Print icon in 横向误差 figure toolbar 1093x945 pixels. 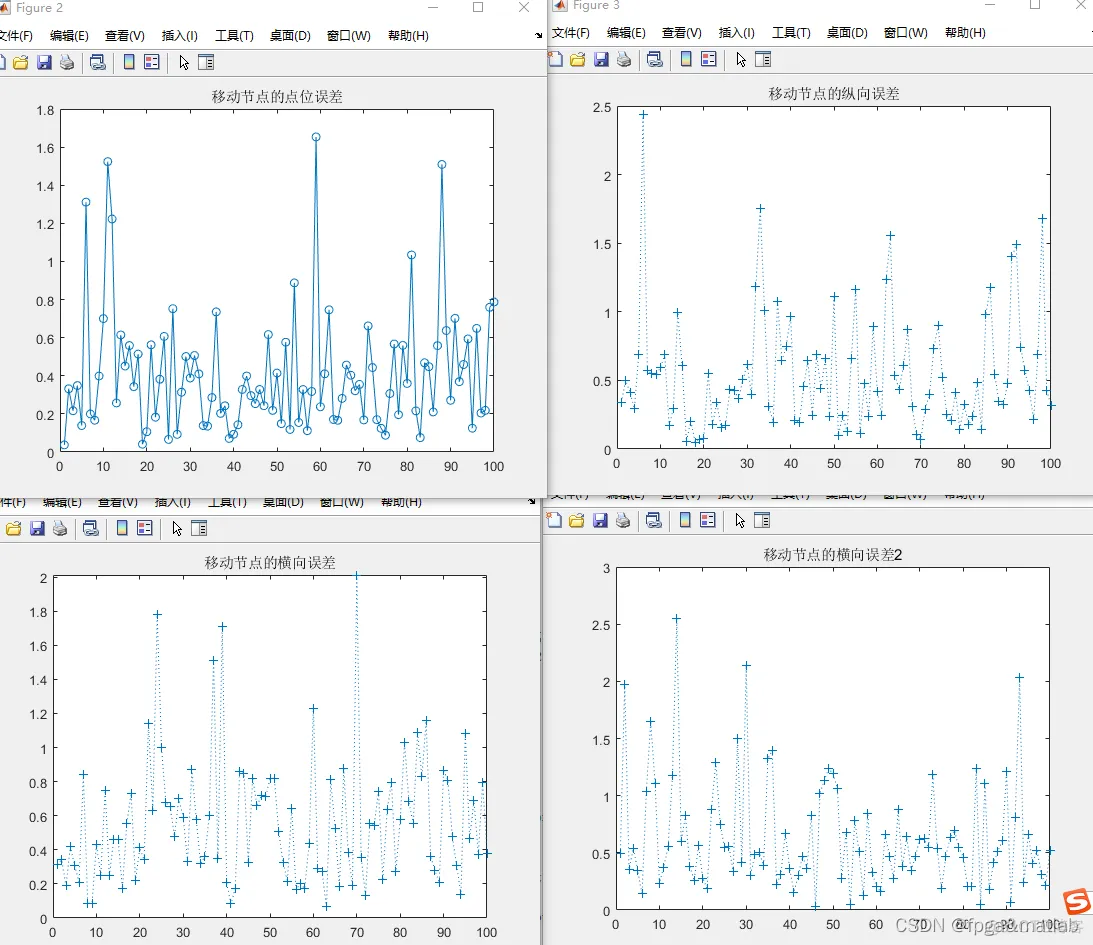coord(60,529)
